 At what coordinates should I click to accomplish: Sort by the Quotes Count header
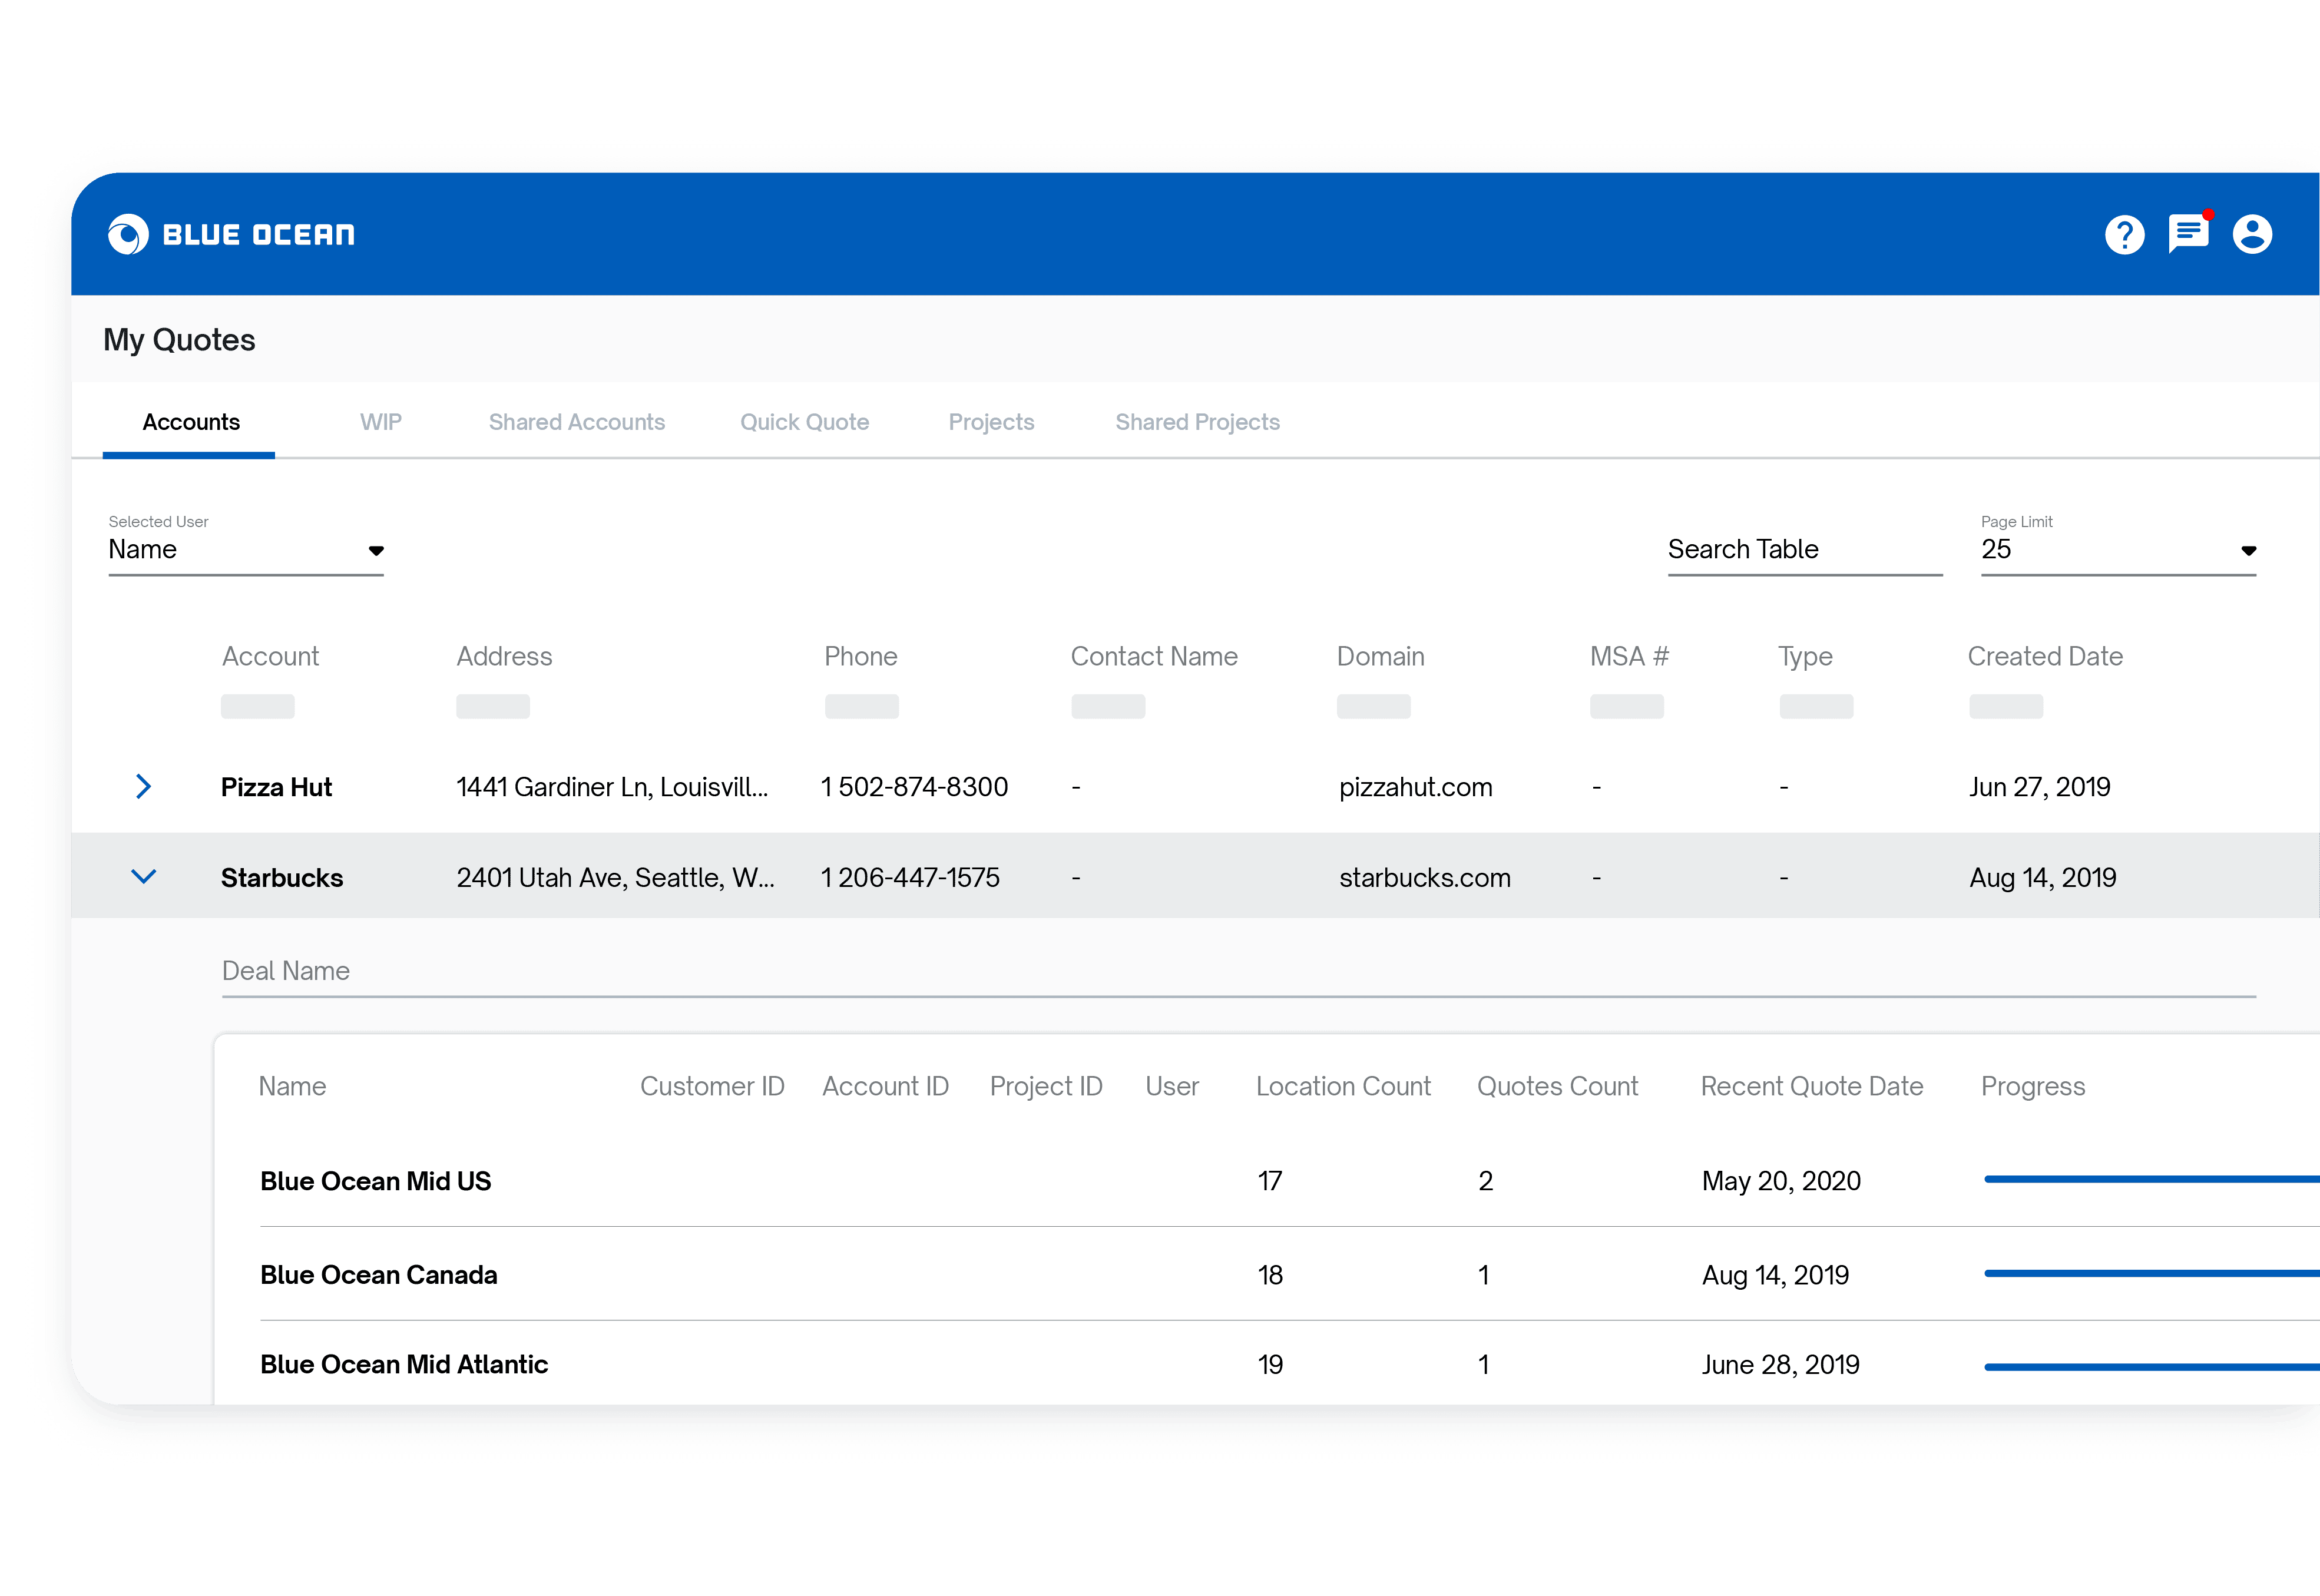click(1558, 1086)
